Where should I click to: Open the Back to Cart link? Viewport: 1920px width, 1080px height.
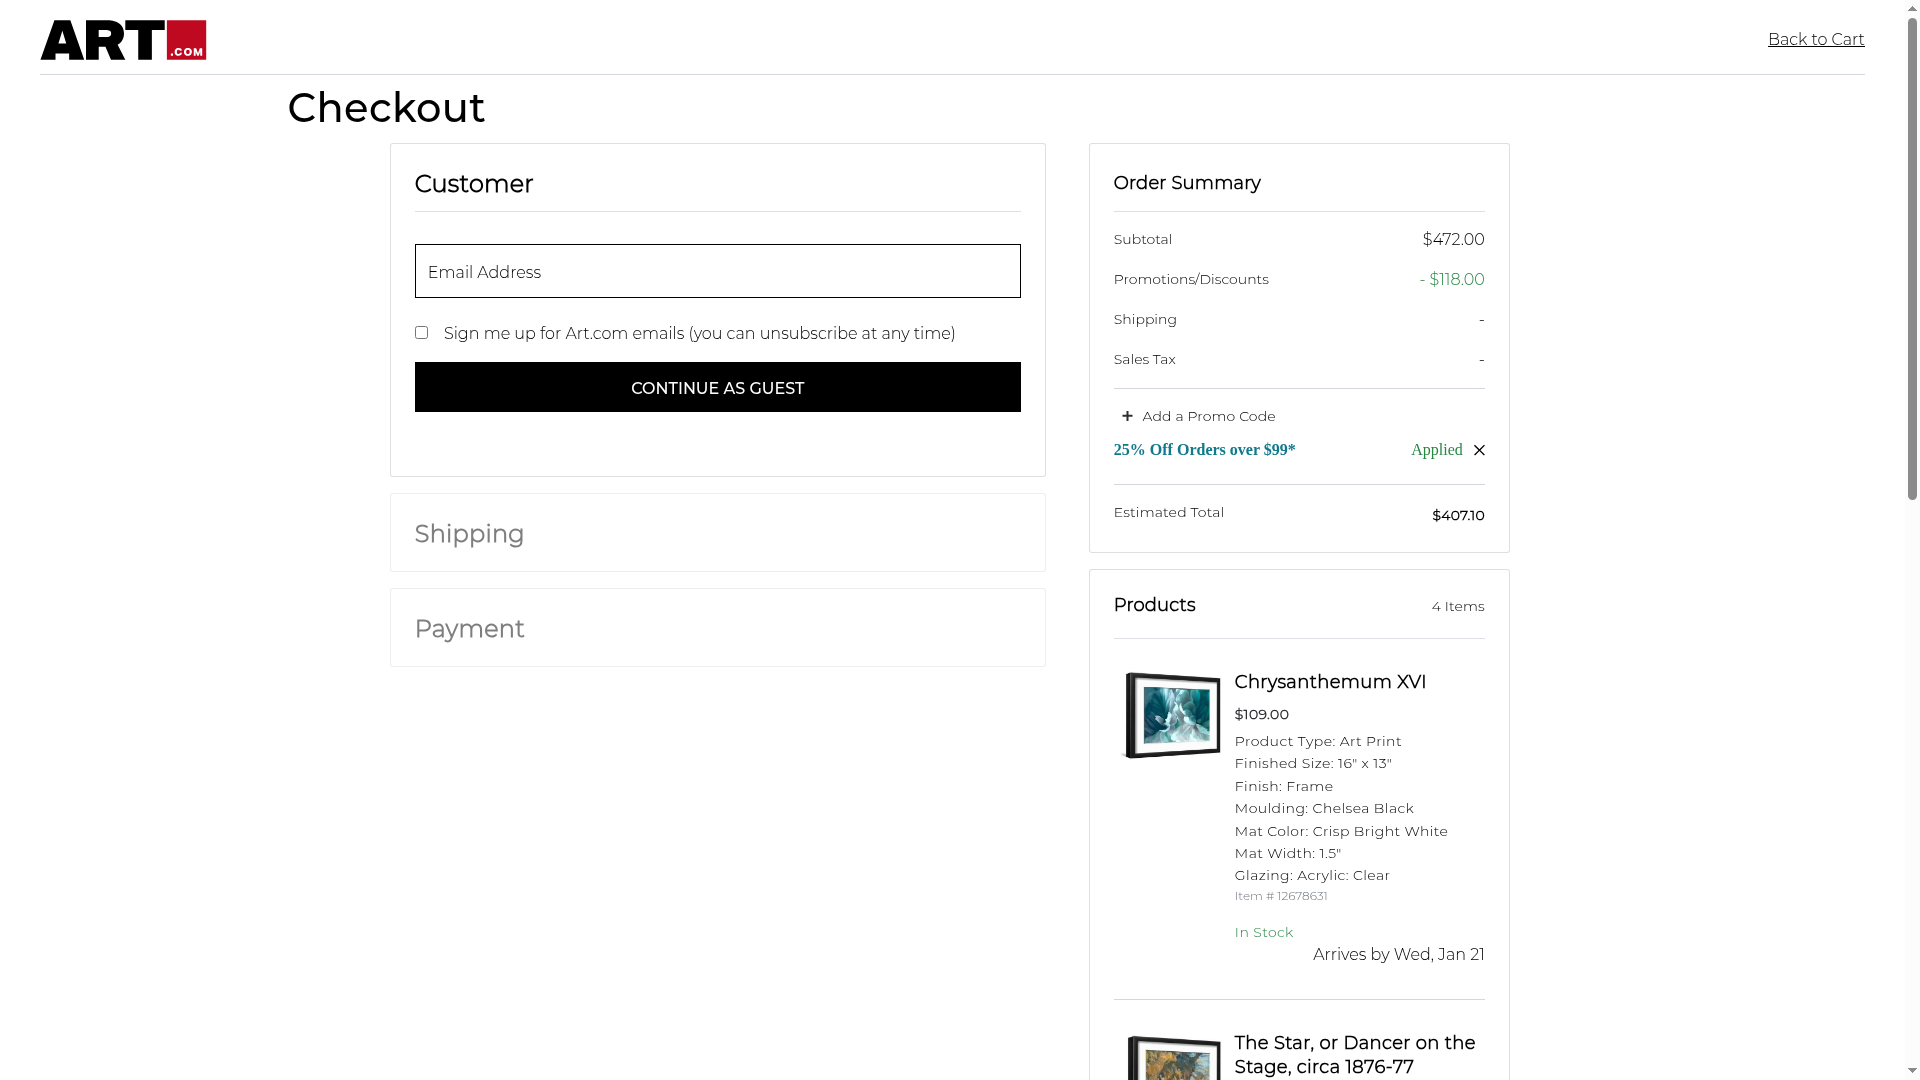(1815, 40)
